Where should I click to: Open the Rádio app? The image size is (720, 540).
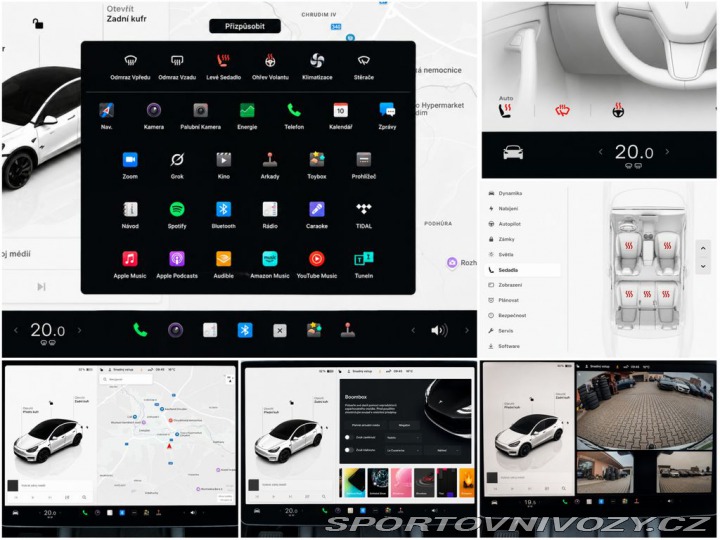point(270,209)
